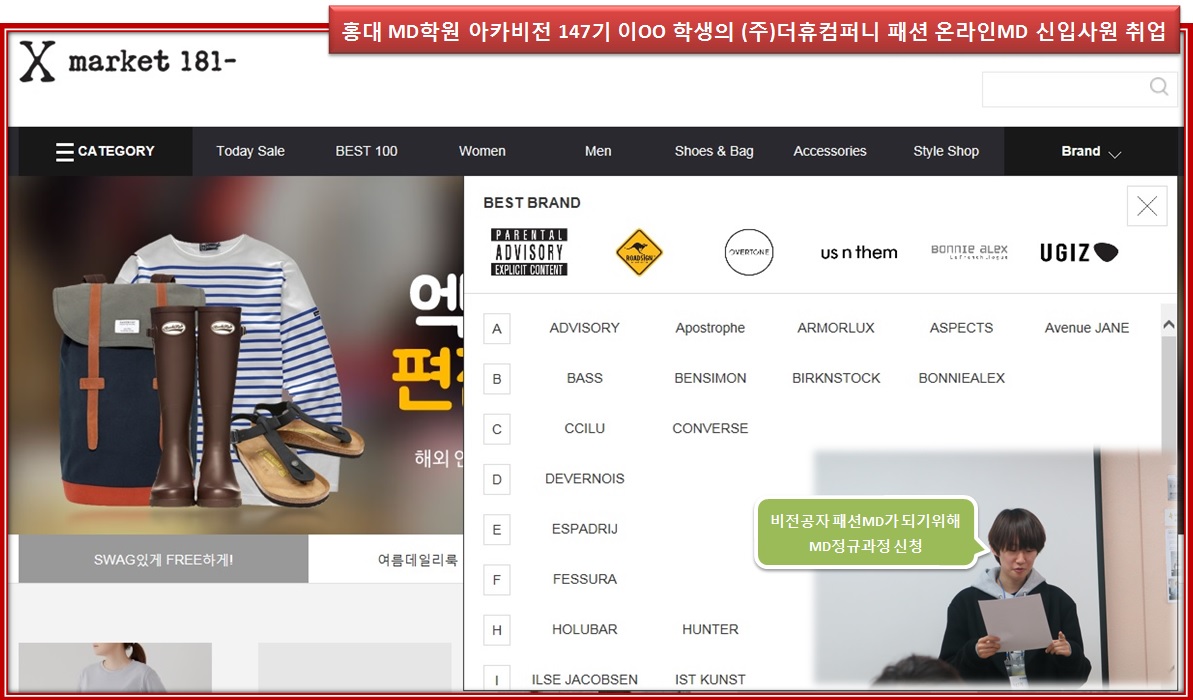1193x700 pixels.
Task: Click the main banner with boots and backpack
Action: point(236,355)
